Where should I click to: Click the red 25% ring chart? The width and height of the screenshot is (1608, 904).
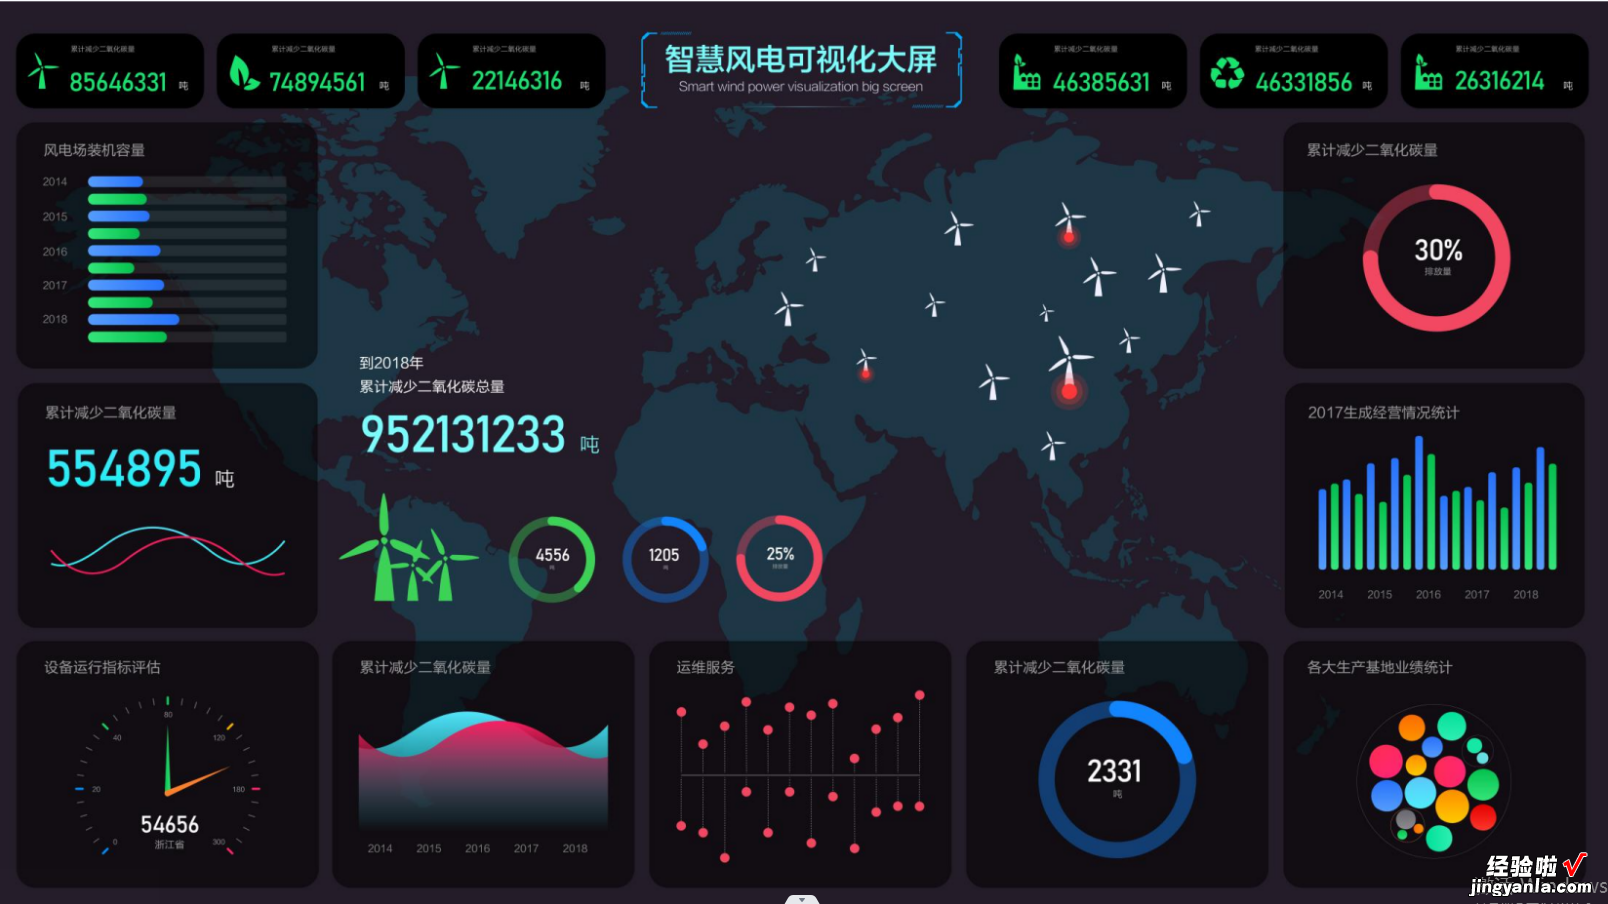tap(779, 558)
